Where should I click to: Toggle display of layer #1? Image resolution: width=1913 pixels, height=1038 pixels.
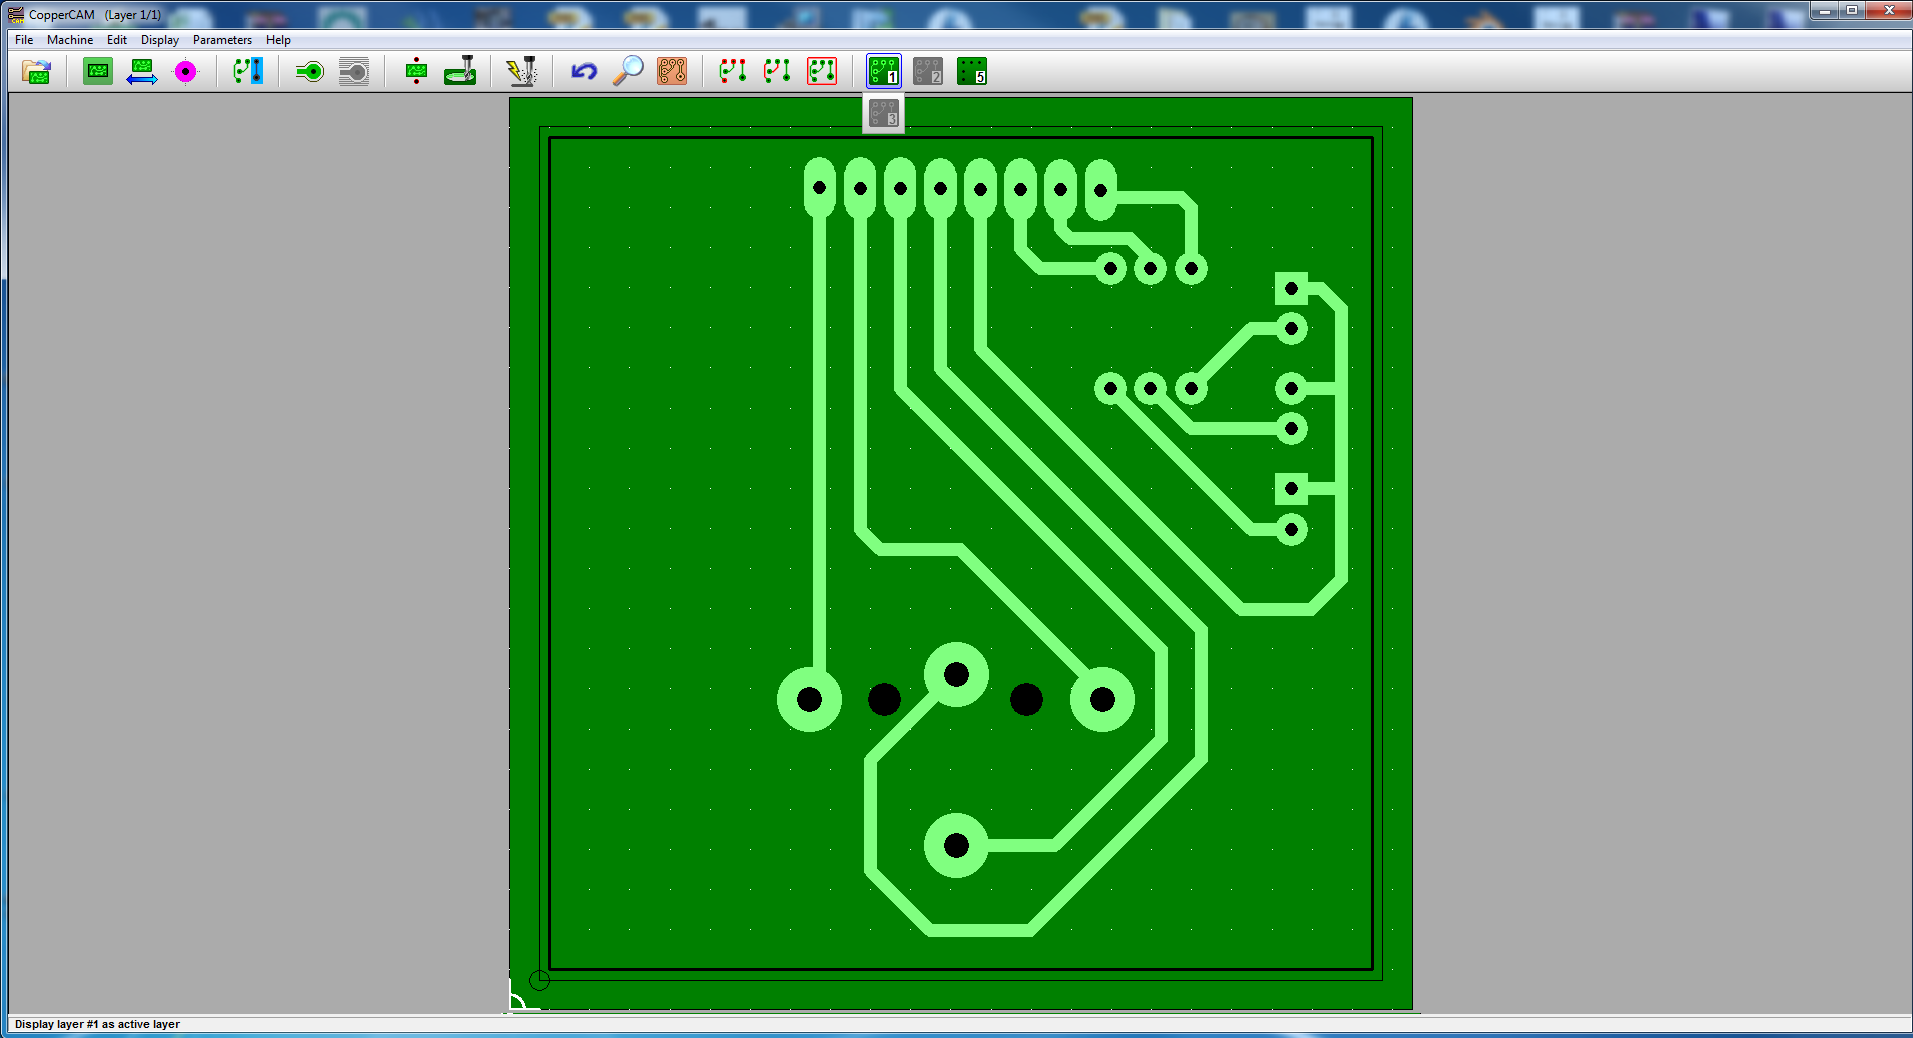pos(882,71)
